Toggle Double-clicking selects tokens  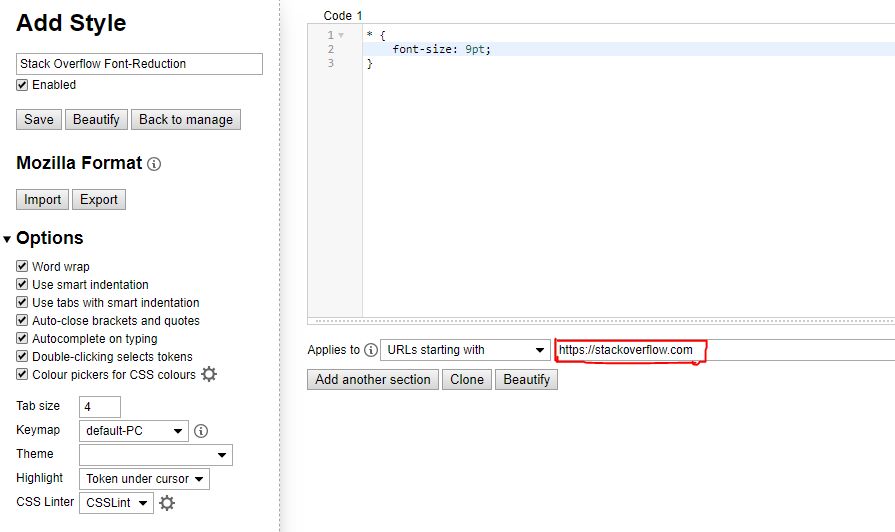coord(22,356)
